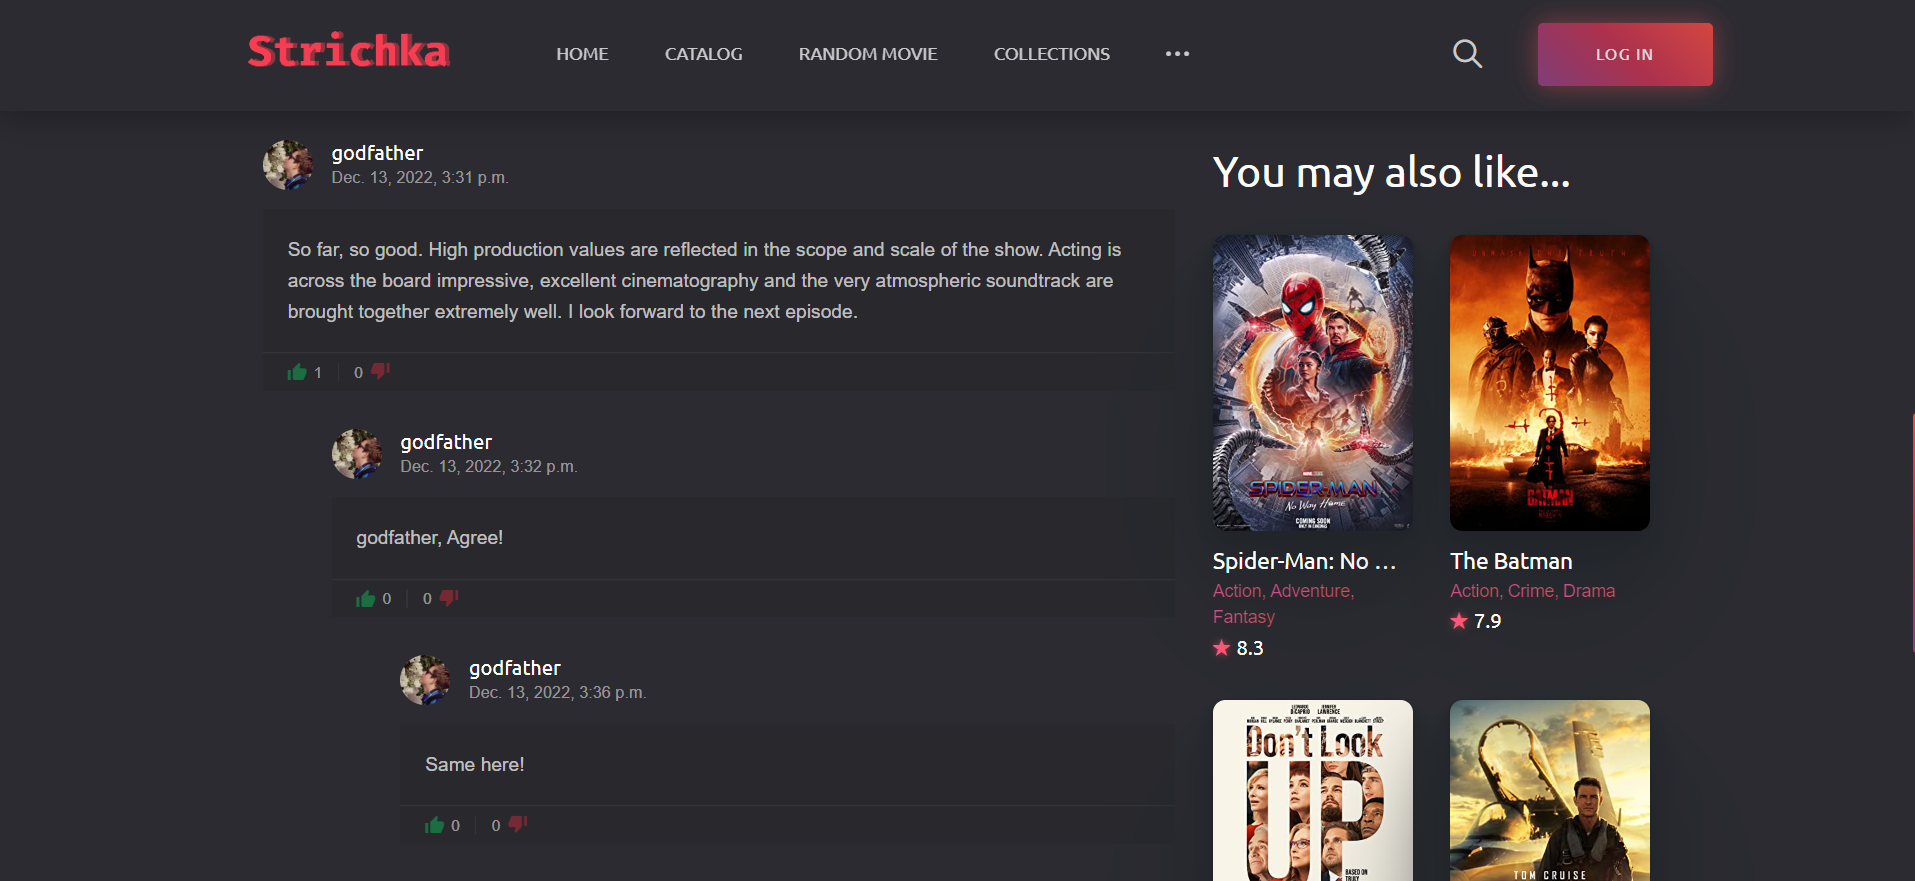Click the 'You may also like...' heading
The width and height of the screenshot is (1915, 881).
[1392, 173]
